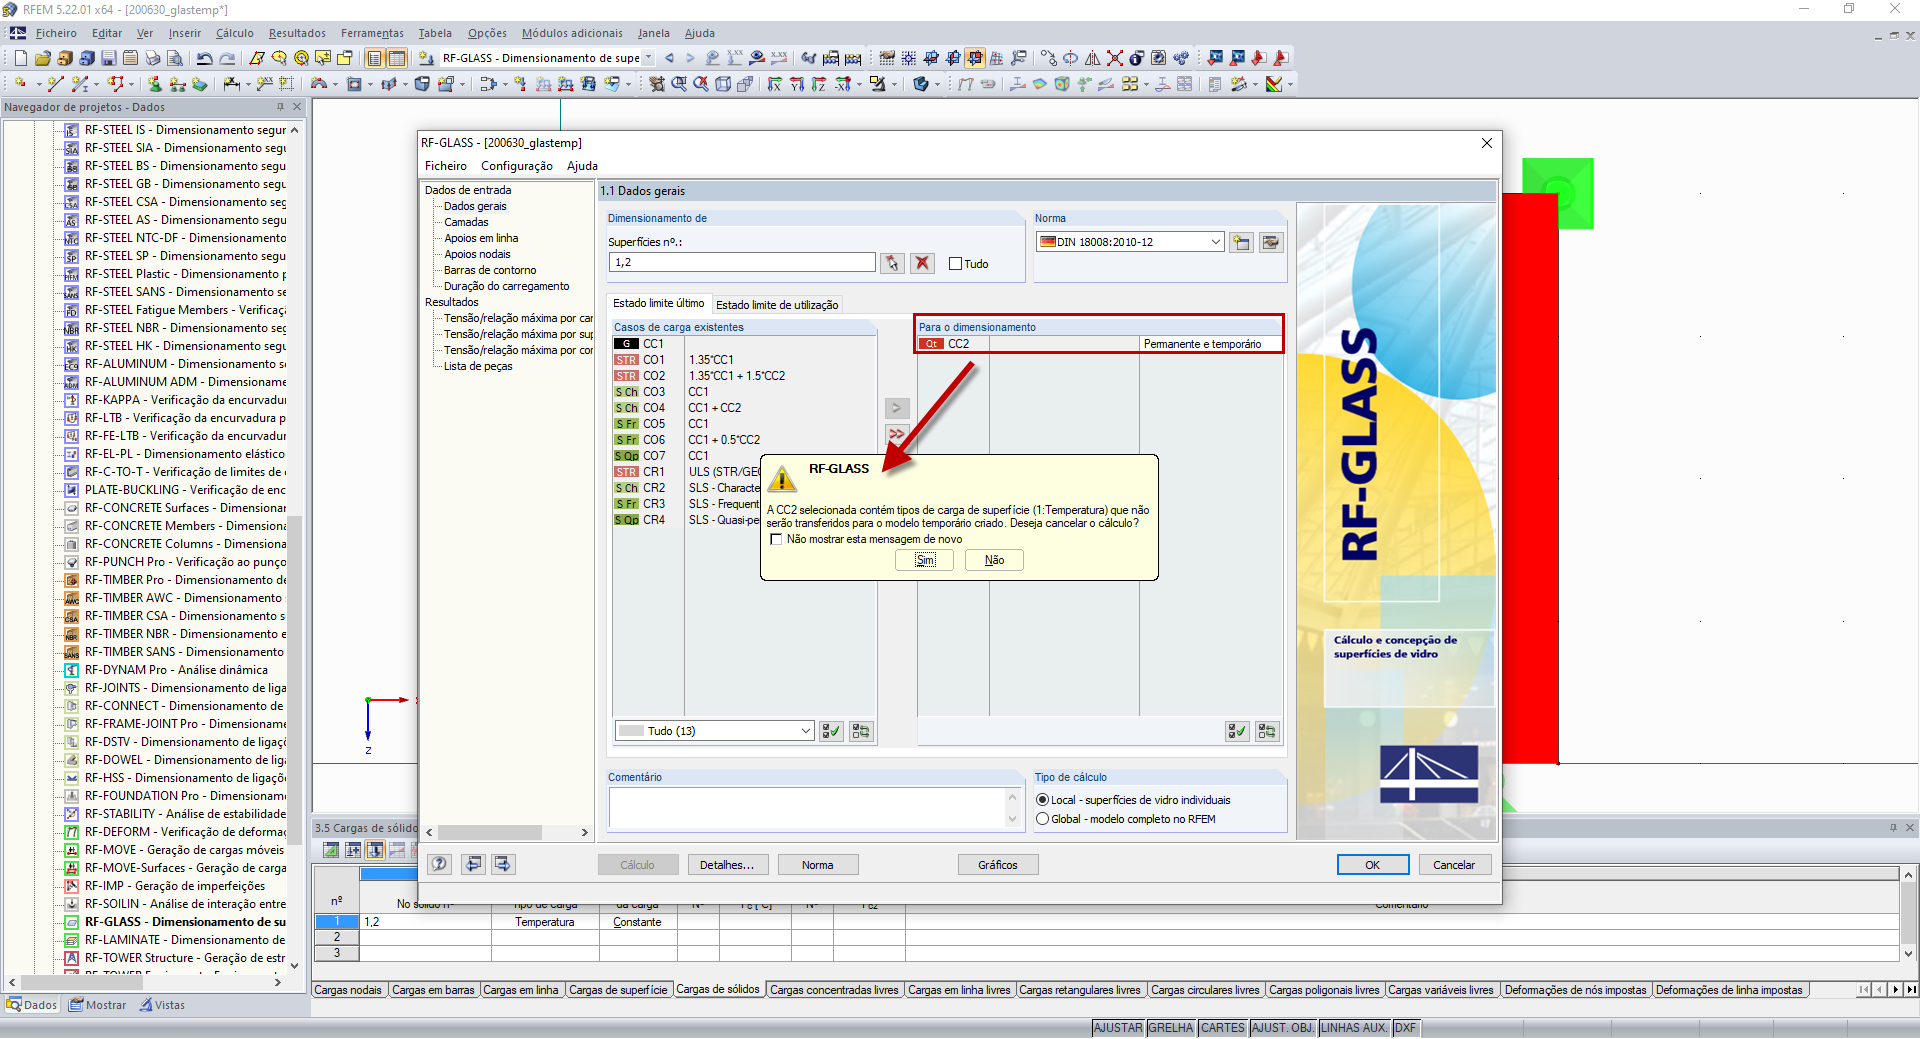Toggle CARTES mode in the status bar

tap(1223, 1028)
